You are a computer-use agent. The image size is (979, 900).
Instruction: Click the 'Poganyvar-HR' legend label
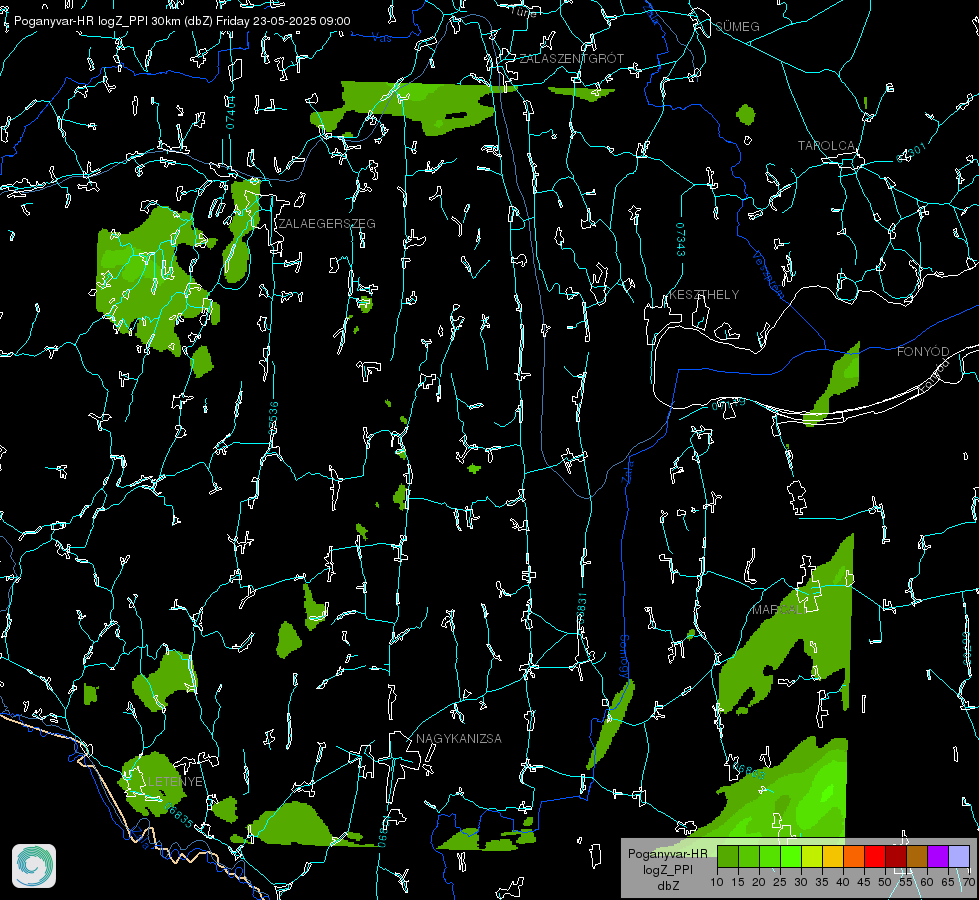pos(667,853)
